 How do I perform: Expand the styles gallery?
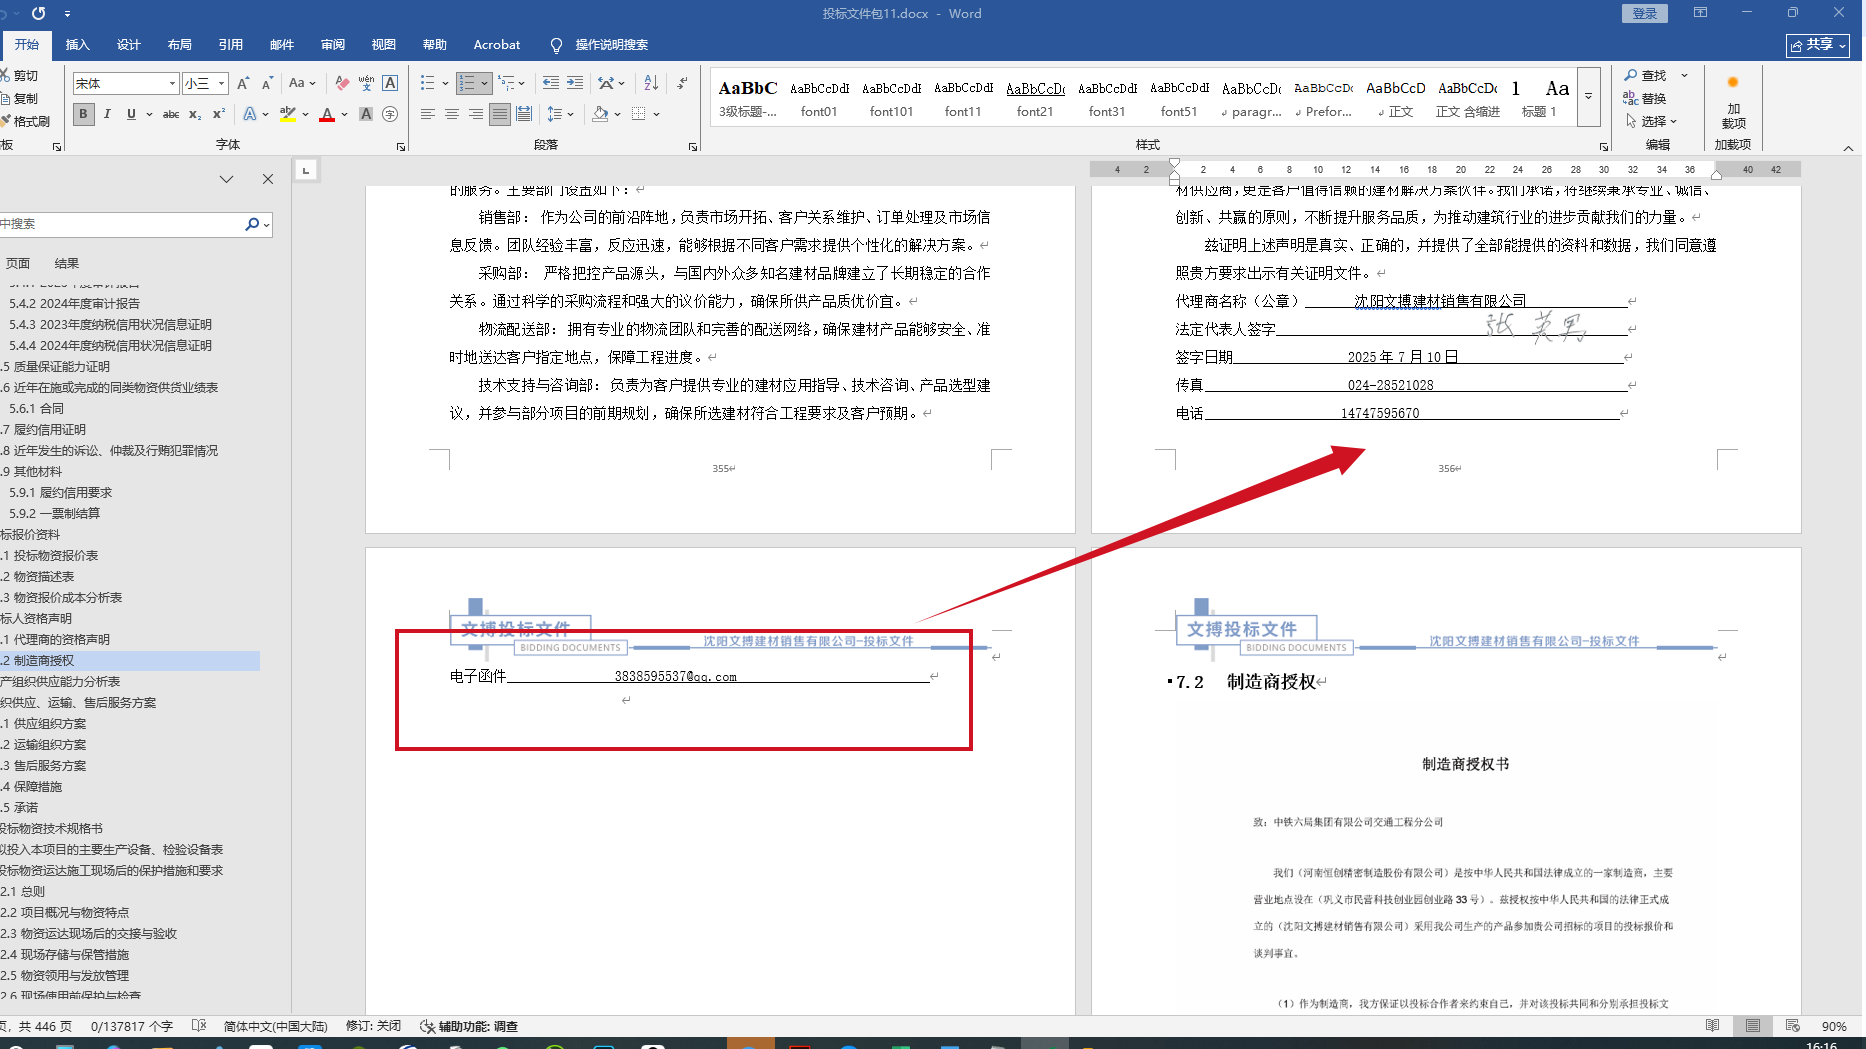1588,97
